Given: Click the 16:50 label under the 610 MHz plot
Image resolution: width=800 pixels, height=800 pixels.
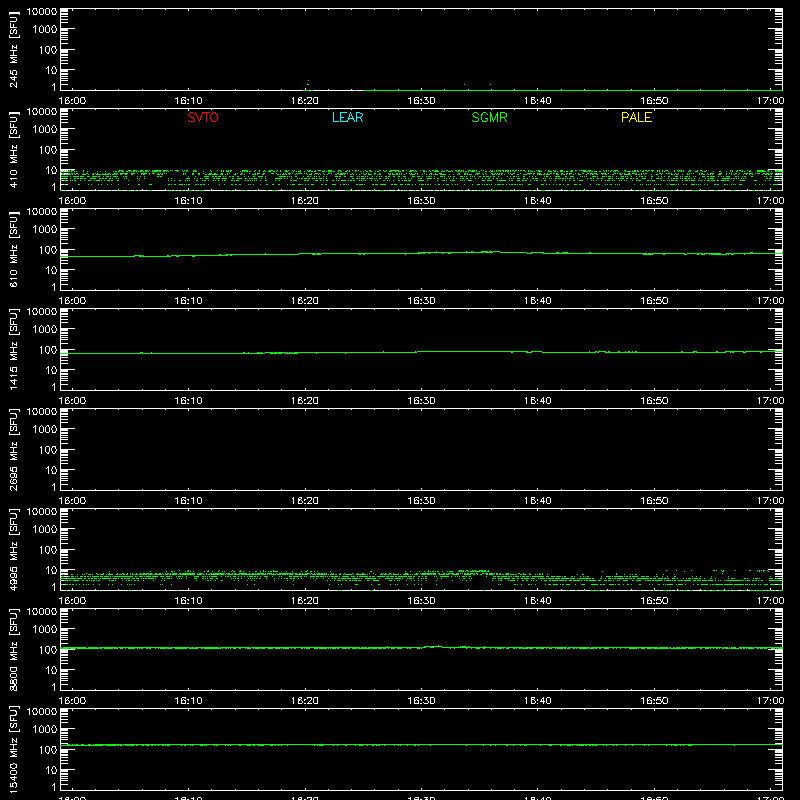Looking at the screenshot, I should coord(654,301).
